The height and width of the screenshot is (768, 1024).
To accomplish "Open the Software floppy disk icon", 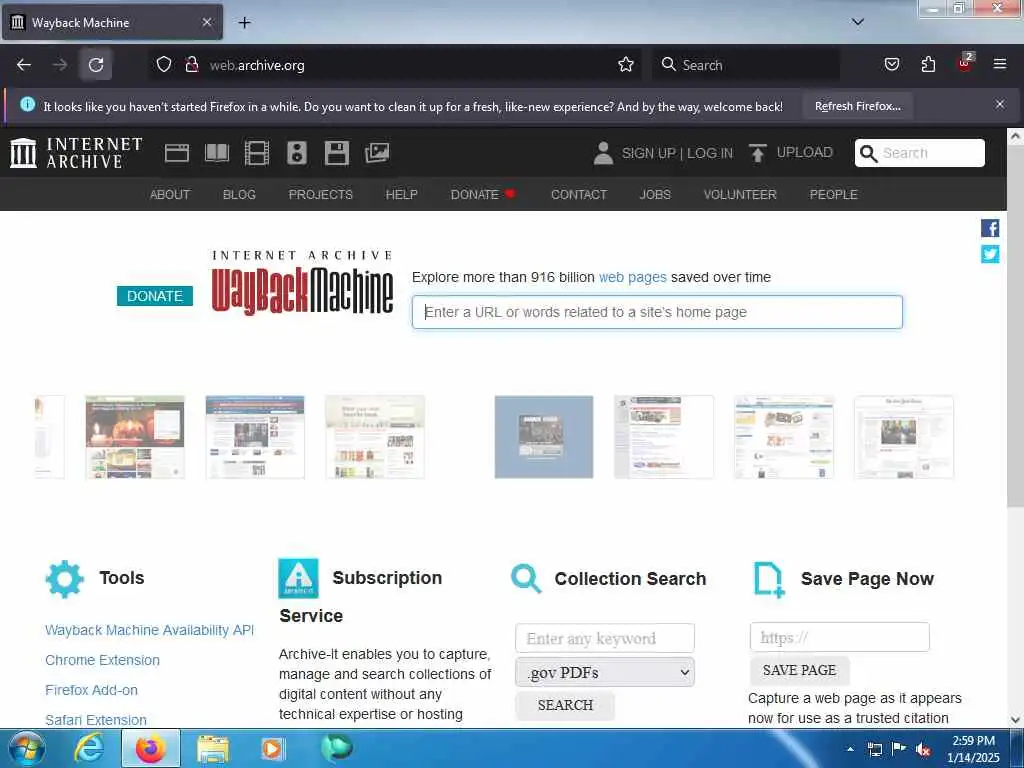I will pos(336,153).
